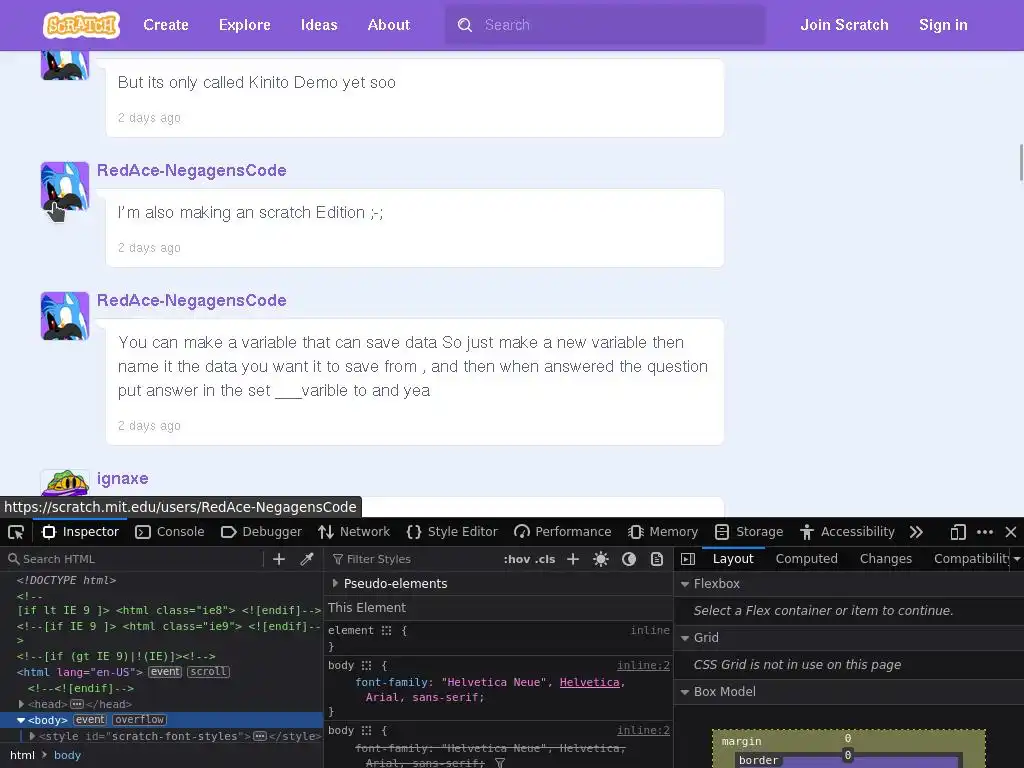Open the Inspector panel

coord(80,532)
